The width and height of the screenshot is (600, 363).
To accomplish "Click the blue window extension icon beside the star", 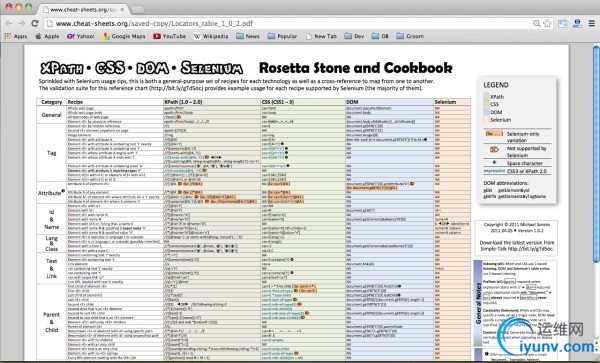I will (x=562, y=23).
